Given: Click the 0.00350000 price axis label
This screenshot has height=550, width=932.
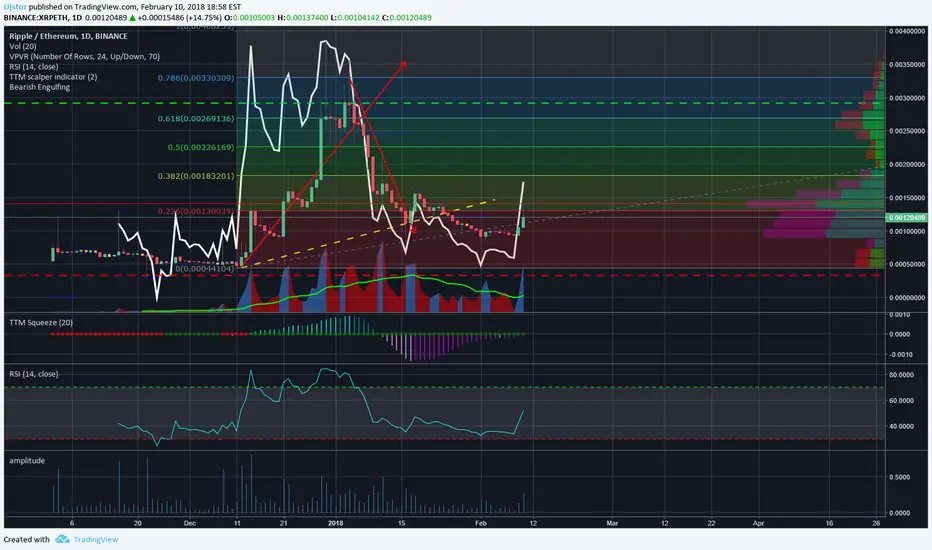Looking at the screenshot, I should pos(907,64).
